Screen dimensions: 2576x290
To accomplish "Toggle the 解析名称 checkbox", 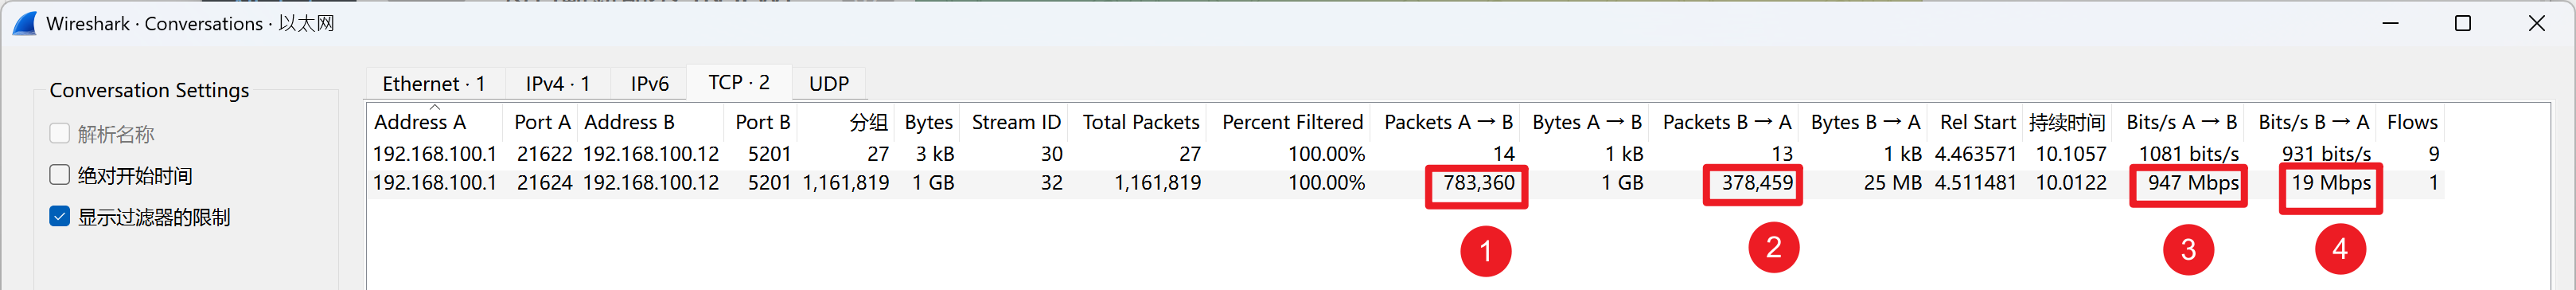I will coord(59,134).
